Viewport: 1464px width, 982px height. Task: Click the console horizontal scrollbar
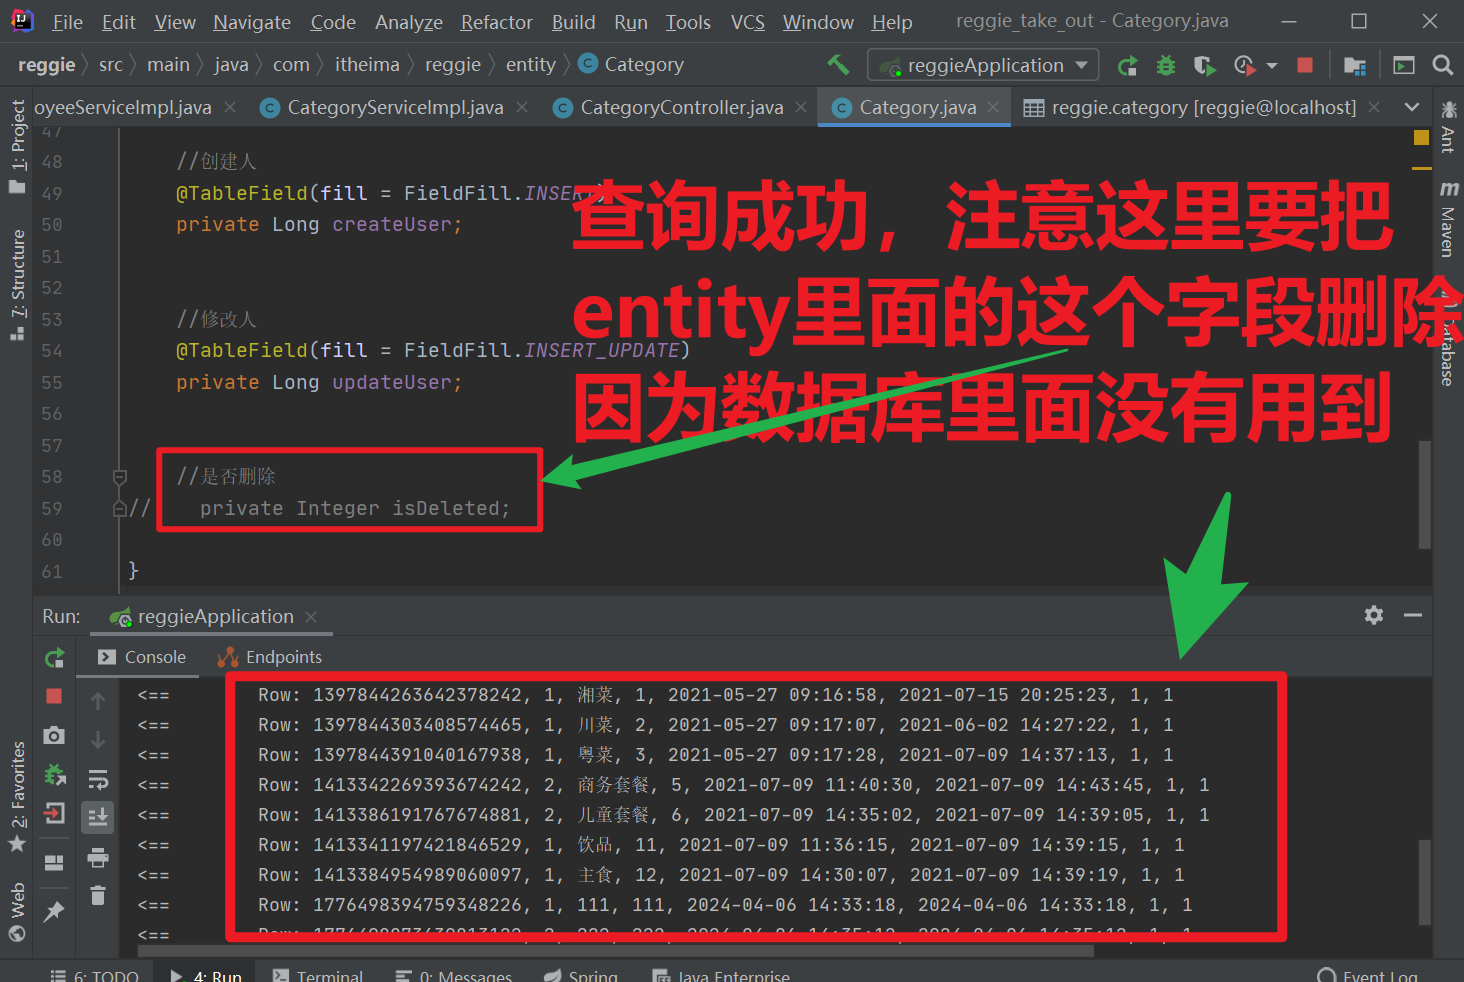[x=615, y=951]
